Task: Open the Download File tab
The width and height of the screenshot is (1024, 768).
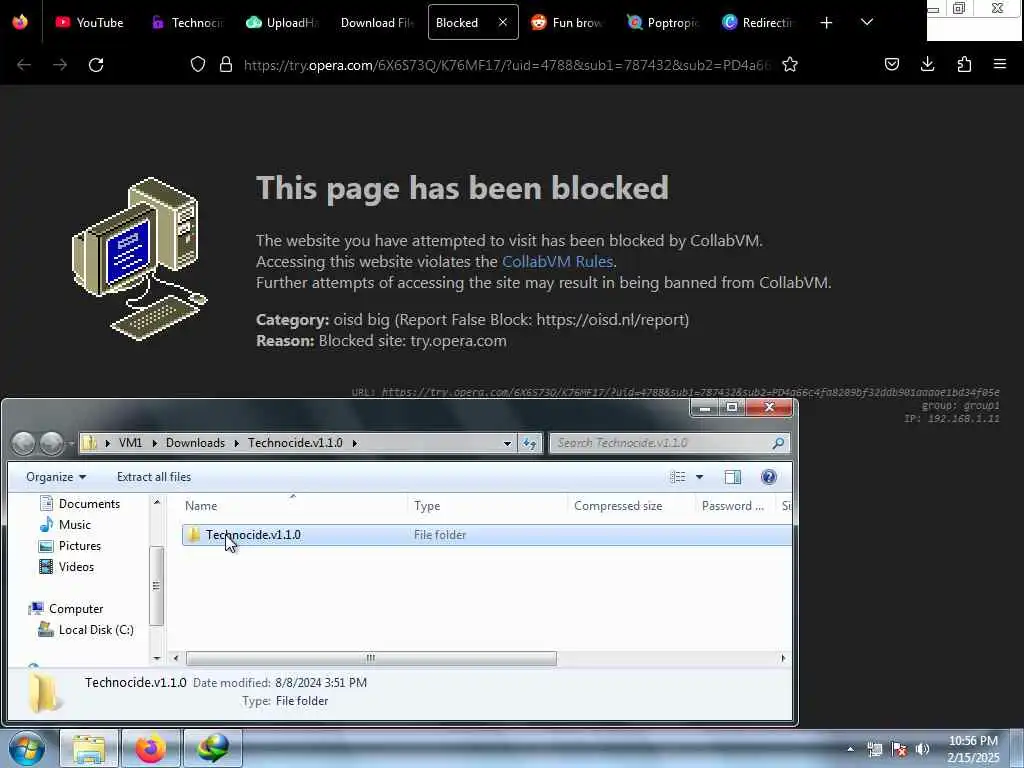Action: point(377,22)
